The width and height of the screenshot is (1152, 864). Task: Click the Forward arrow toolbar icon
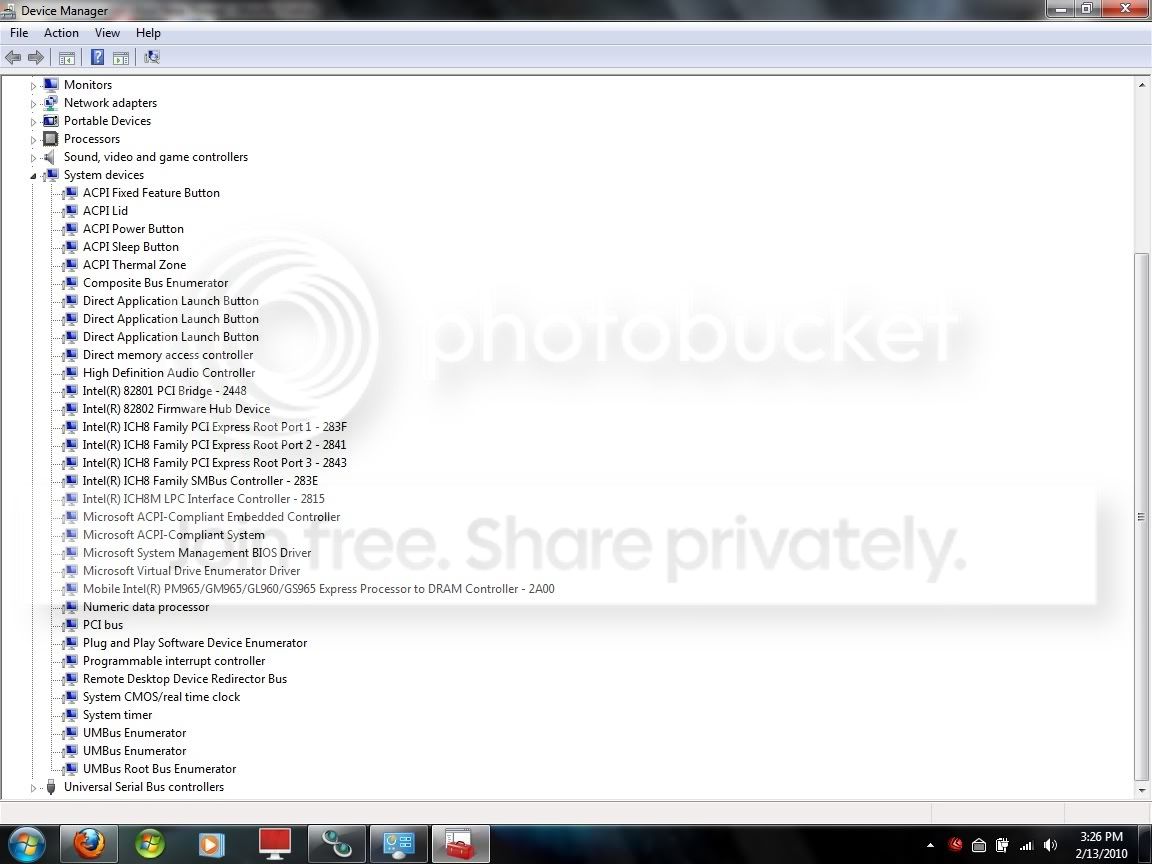(35, 57)
